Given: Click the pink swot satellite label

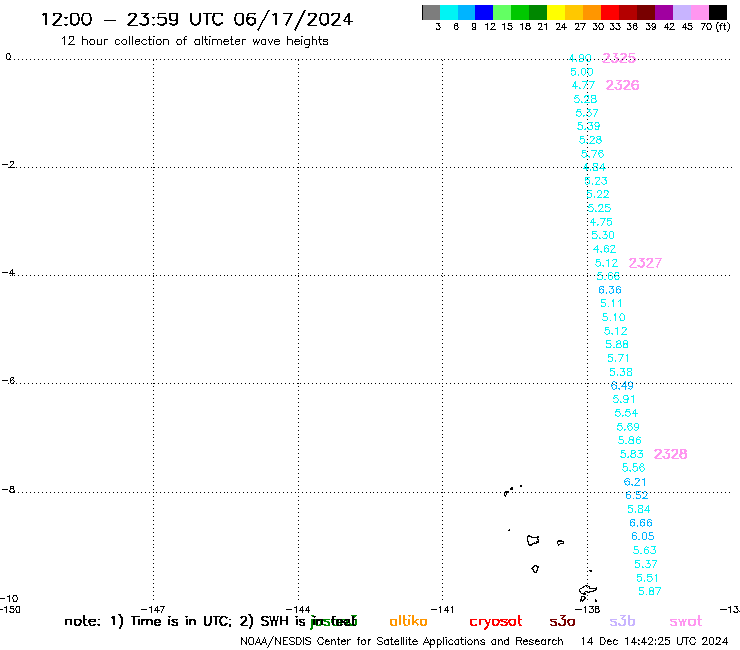Looking at the screenshot, I should click(686, 622).
